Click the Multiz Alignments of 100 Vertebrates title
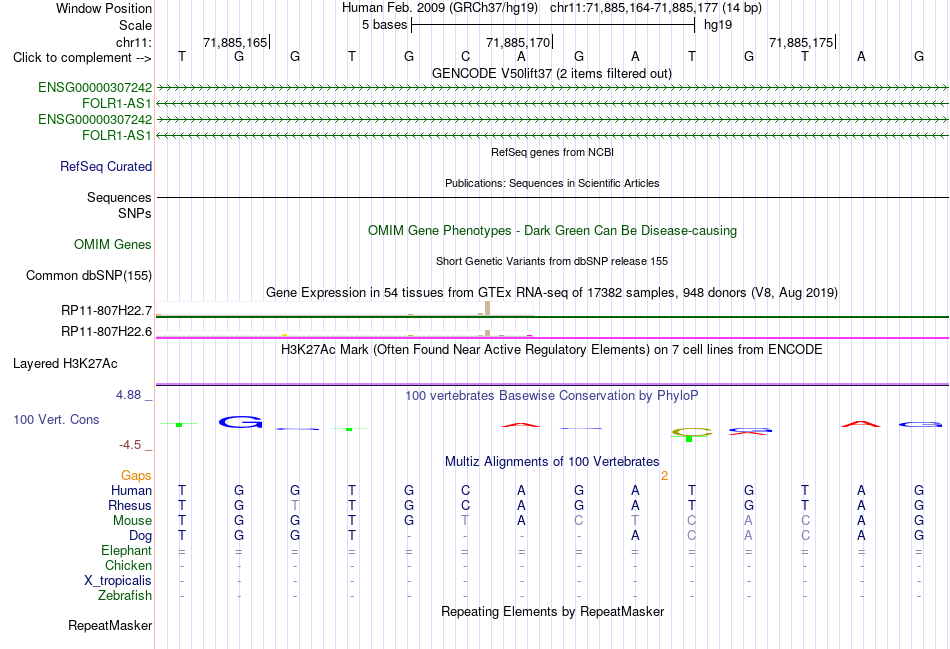This screenshot has height=649, width=950. [x=551, y=462]
